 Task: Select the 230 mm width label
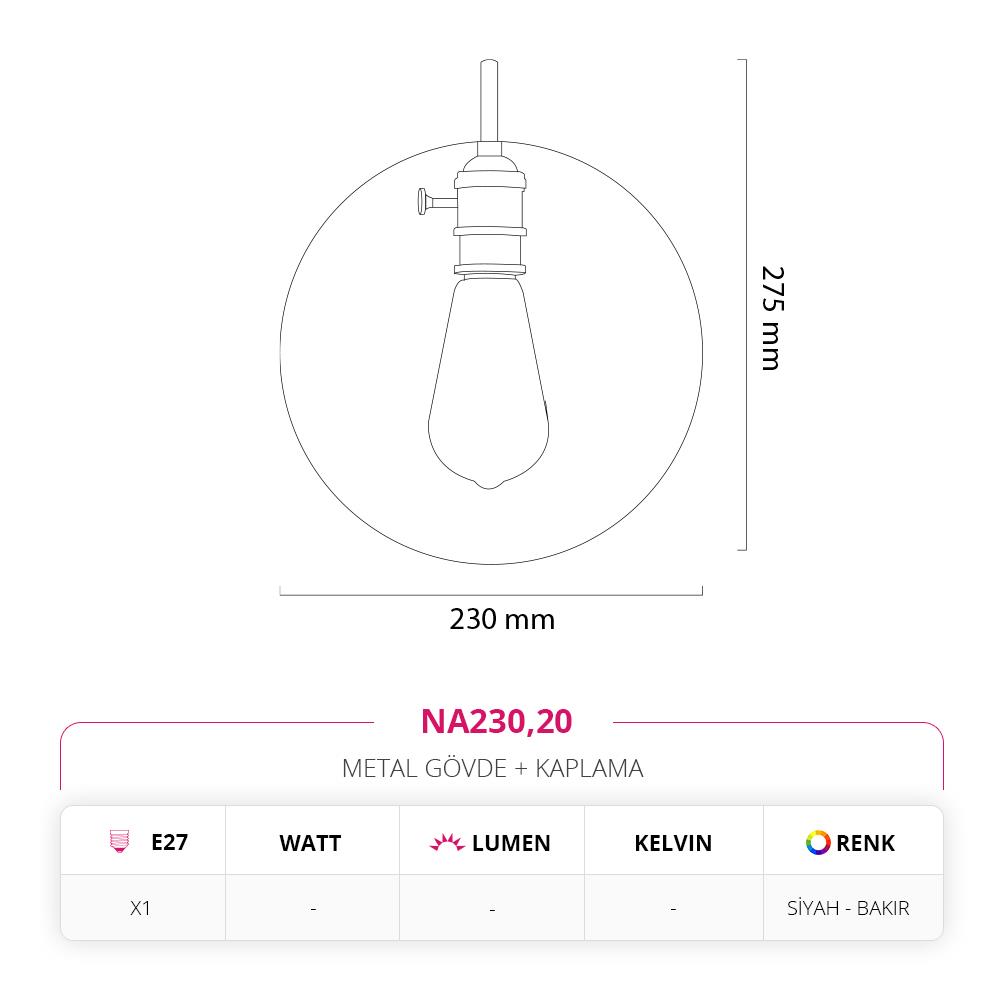point(502,620)
